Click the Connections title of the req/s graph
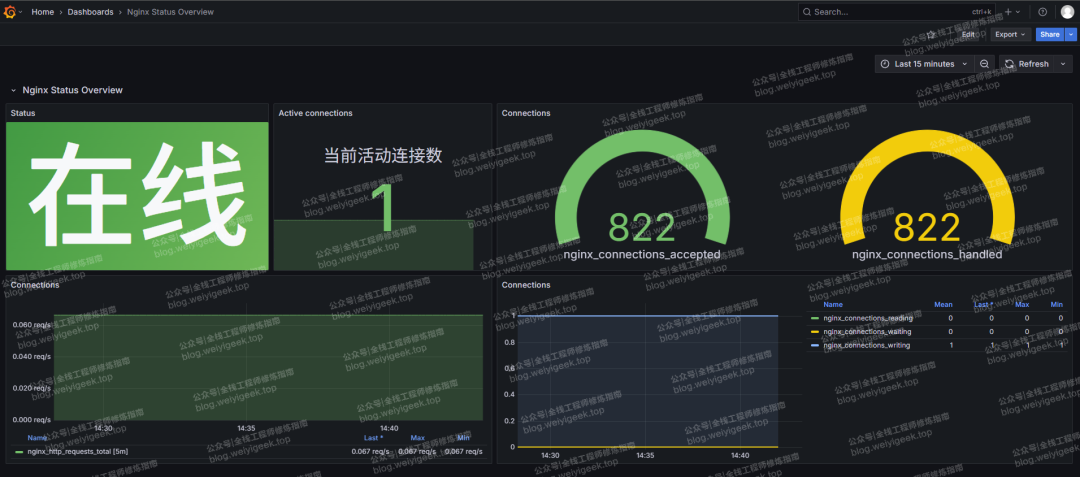This screenshot has height=477, width=1080. 34,285
